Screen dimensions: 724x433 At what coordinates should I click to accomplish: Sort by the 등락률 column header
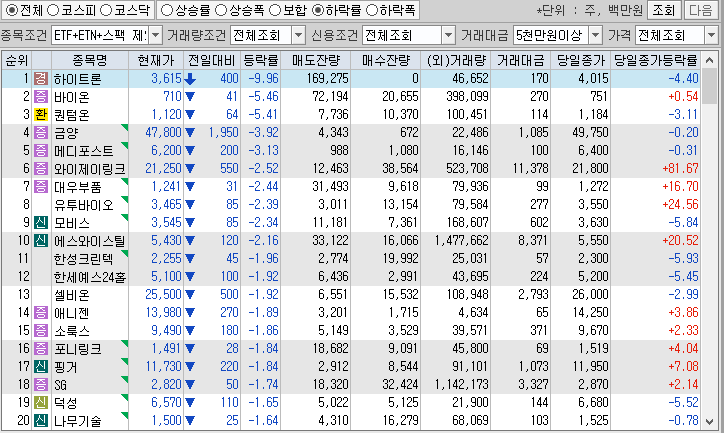point(261,60)
